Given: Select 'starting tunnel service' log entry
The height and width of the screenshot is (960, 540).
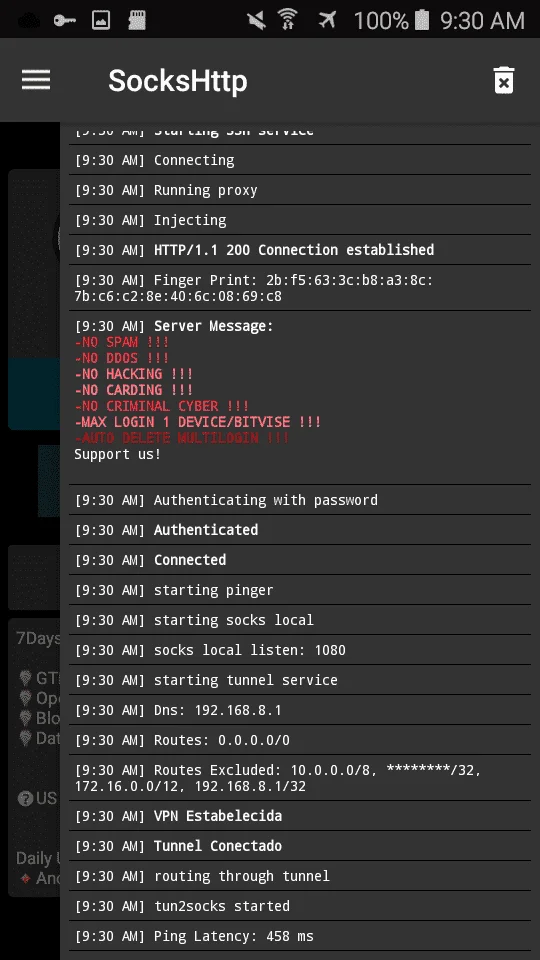Looking at the screenshot, I should [x=299, y=680].
